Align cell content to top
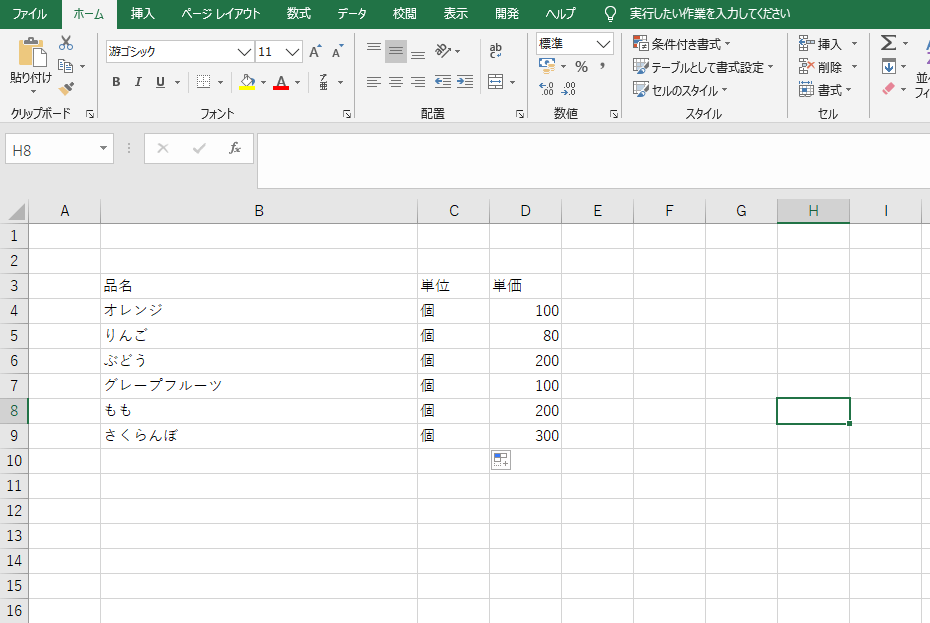The height and width of the screenshot is (623, 930). click(x=374, y=47)
